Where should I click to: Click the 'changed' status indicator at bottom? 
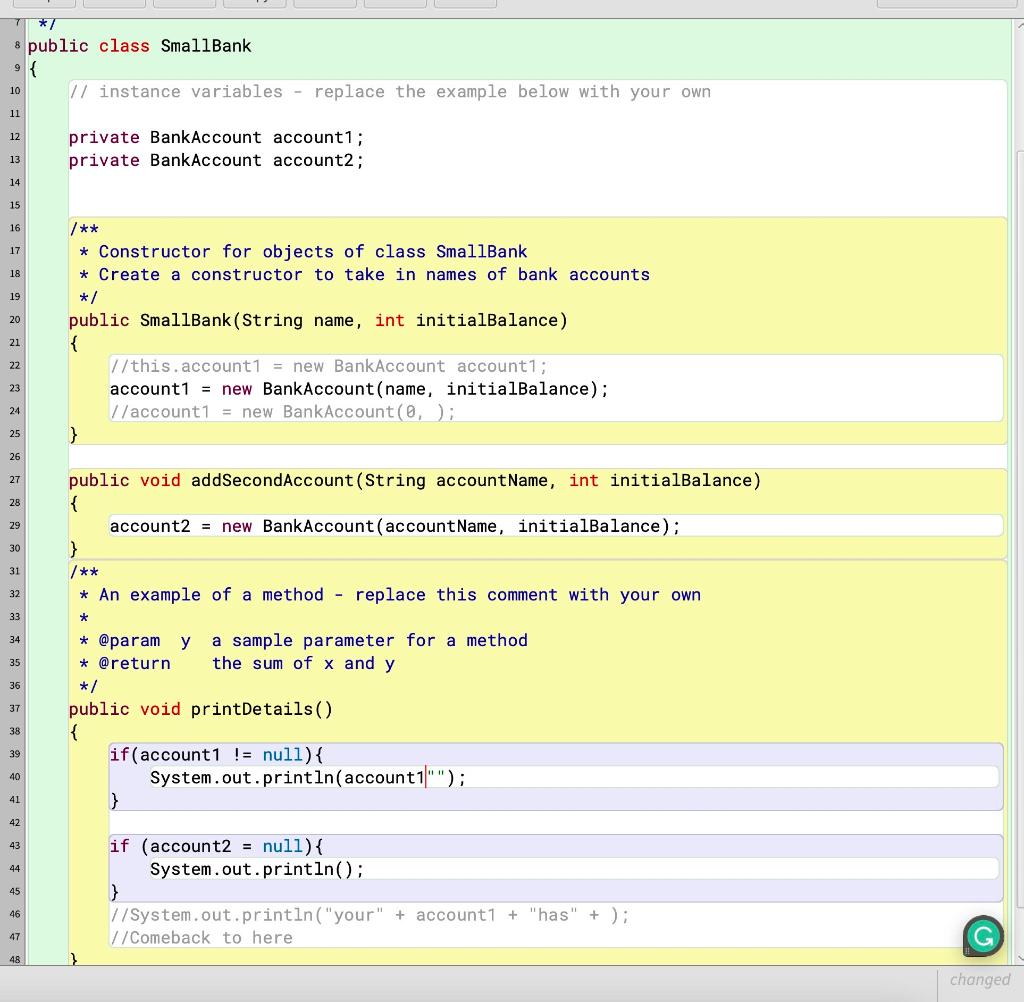[x=982, y=979]
